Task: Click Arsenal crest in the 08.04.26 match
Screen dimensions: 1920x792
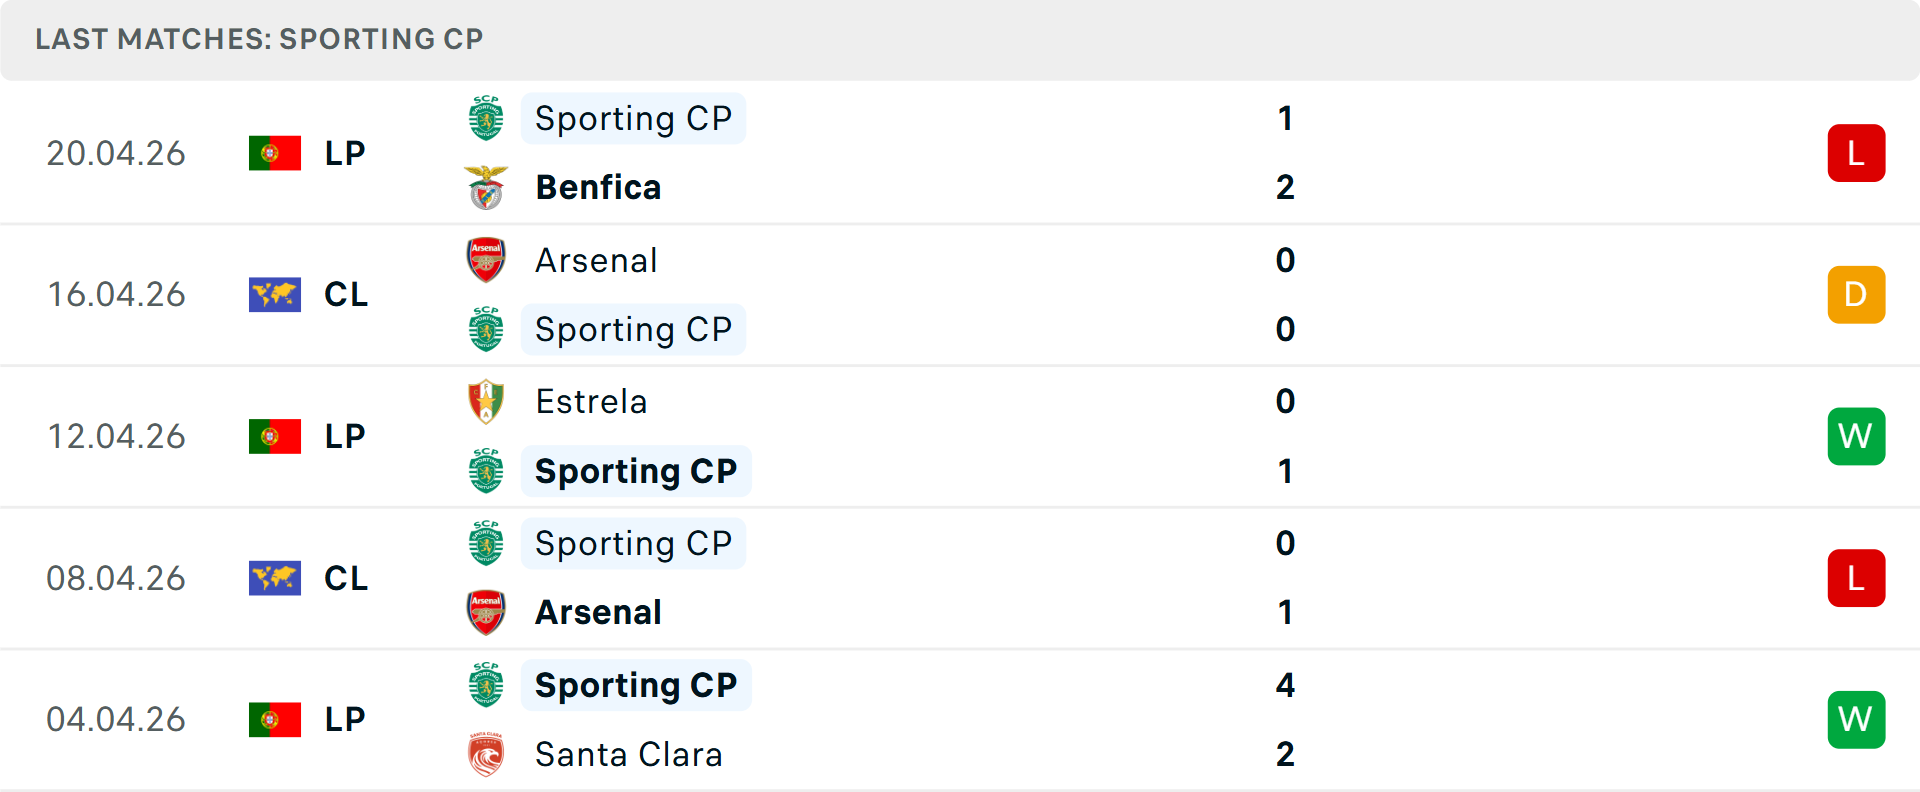Action: pyautogui.click(x=486, y=613)
